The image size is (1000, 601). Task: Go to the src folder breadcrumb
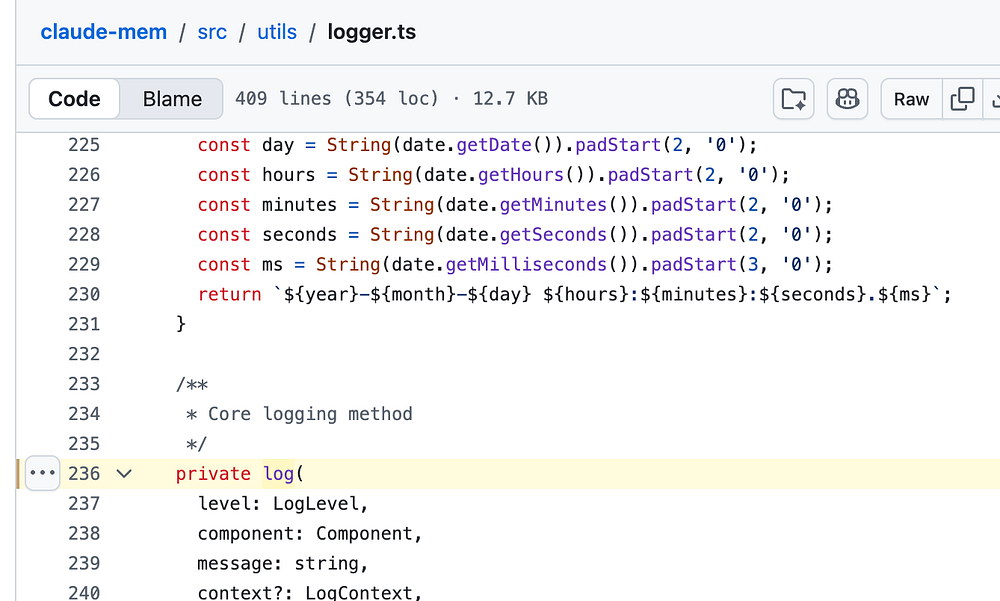212,32
